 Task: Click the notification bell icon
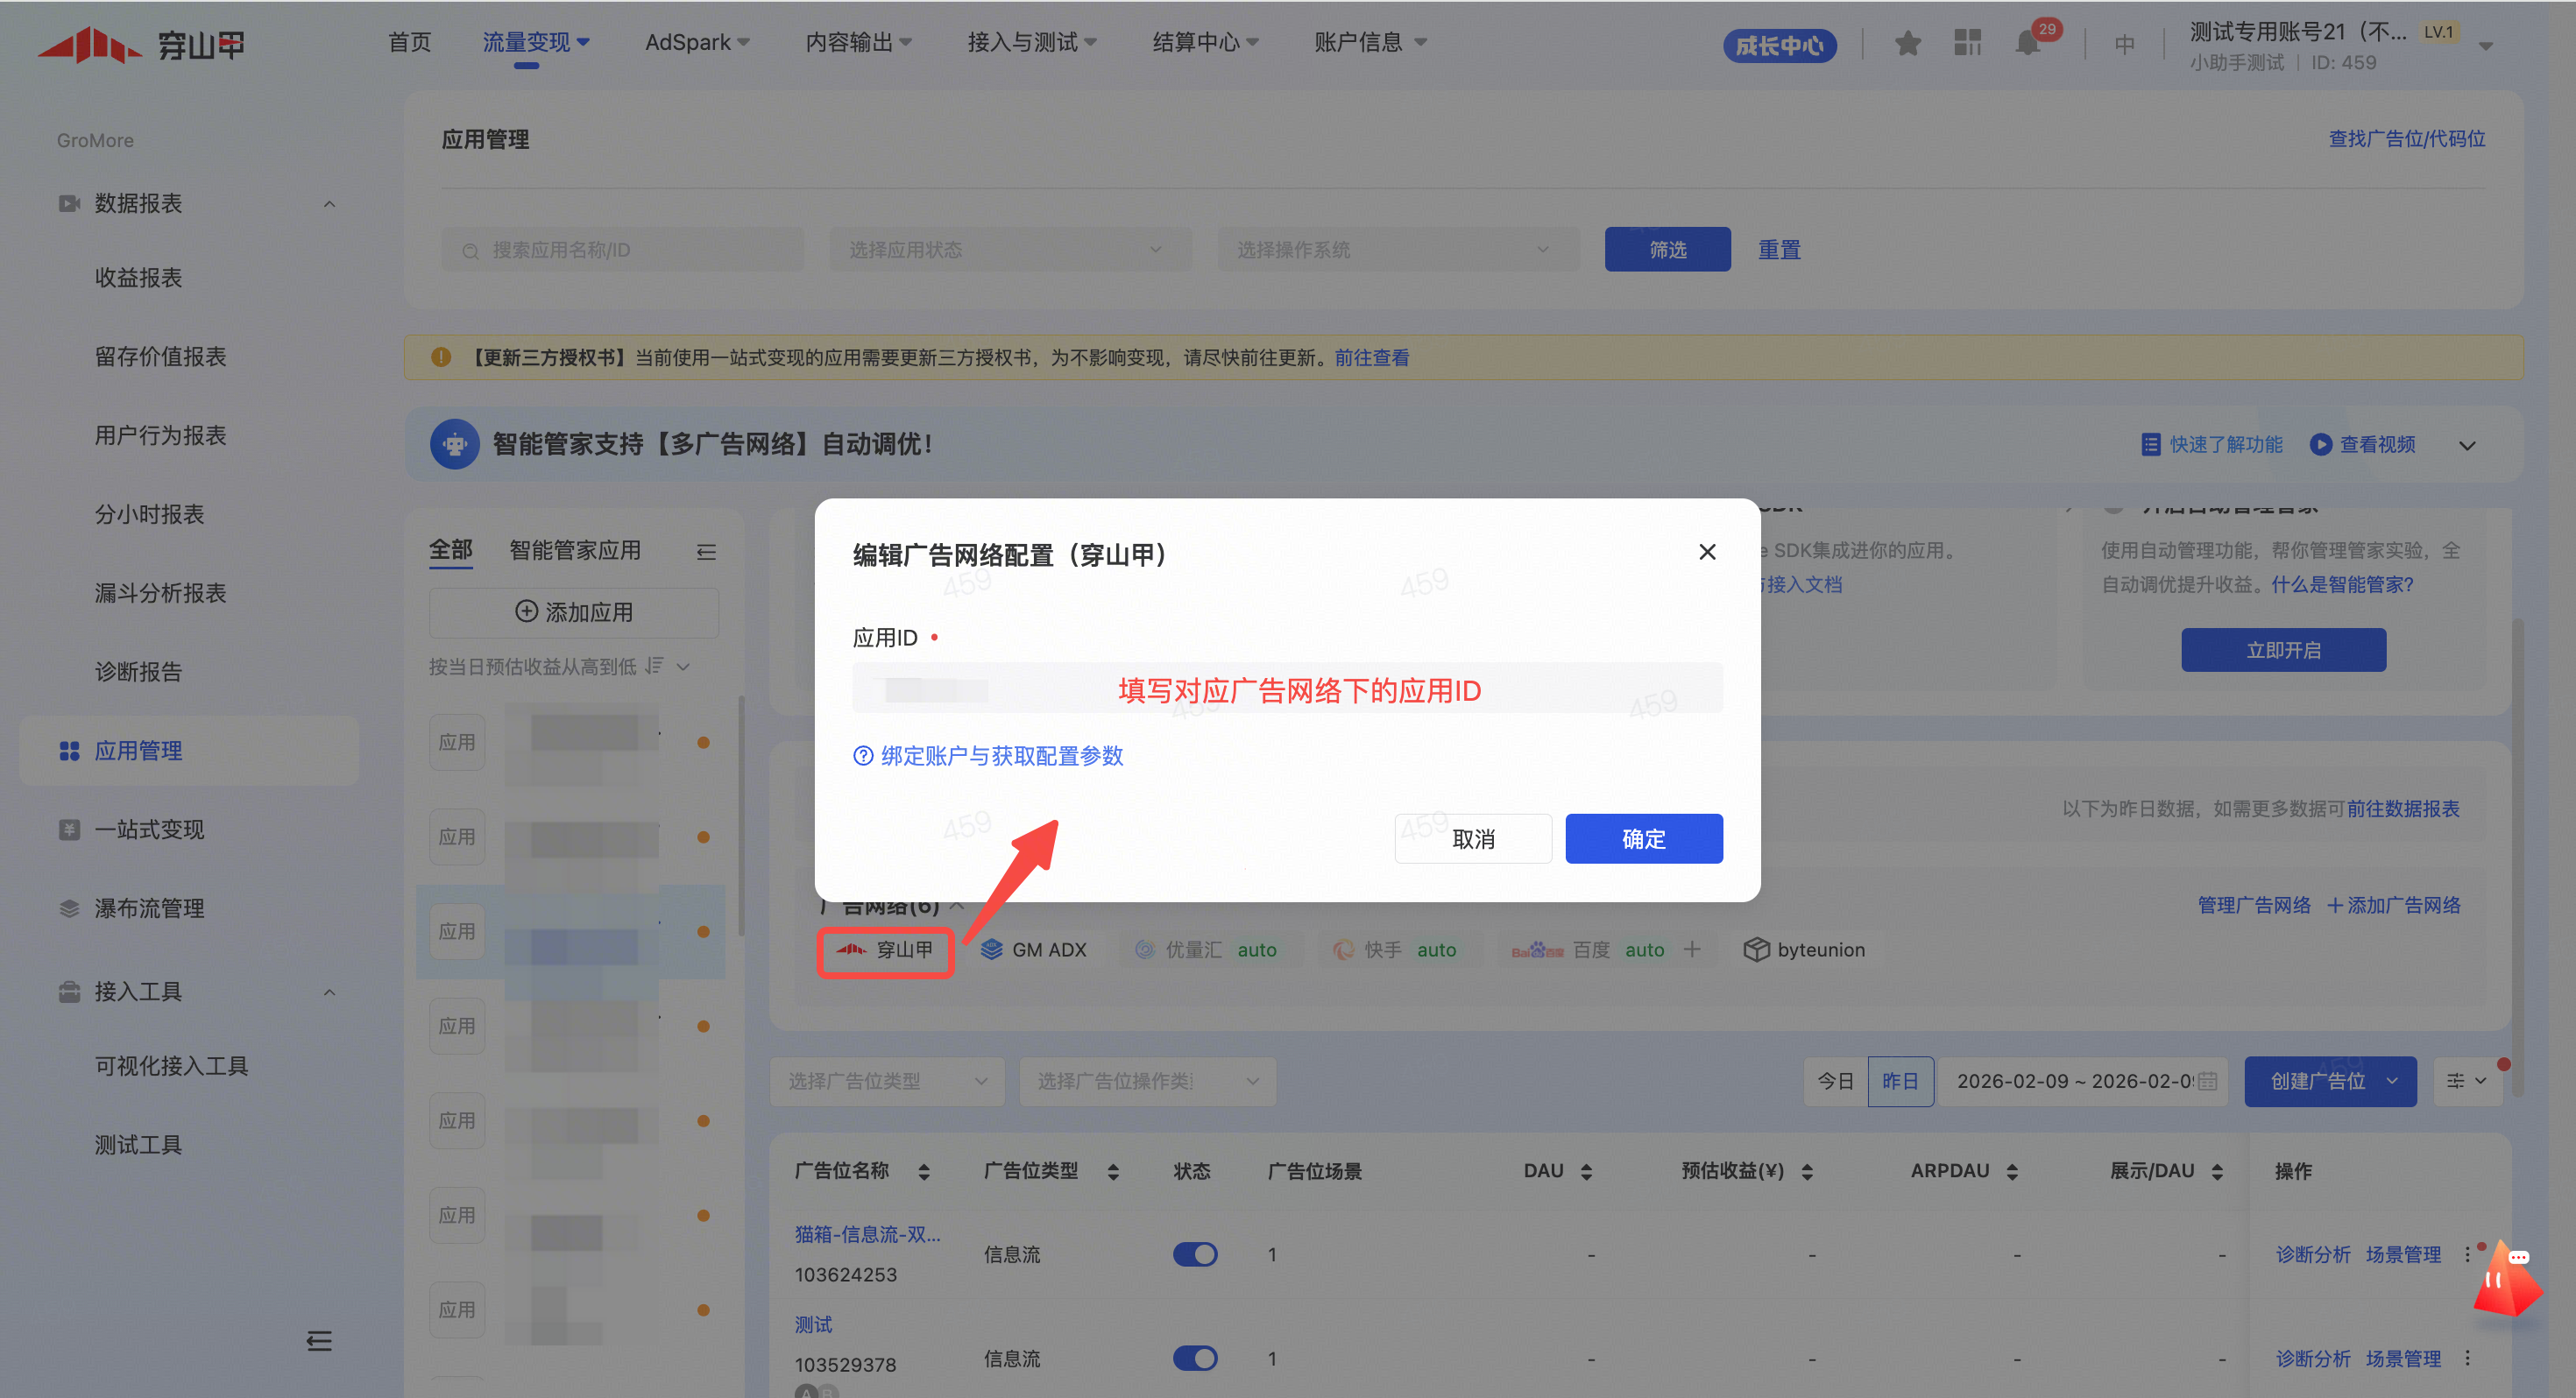point(2027,43)
